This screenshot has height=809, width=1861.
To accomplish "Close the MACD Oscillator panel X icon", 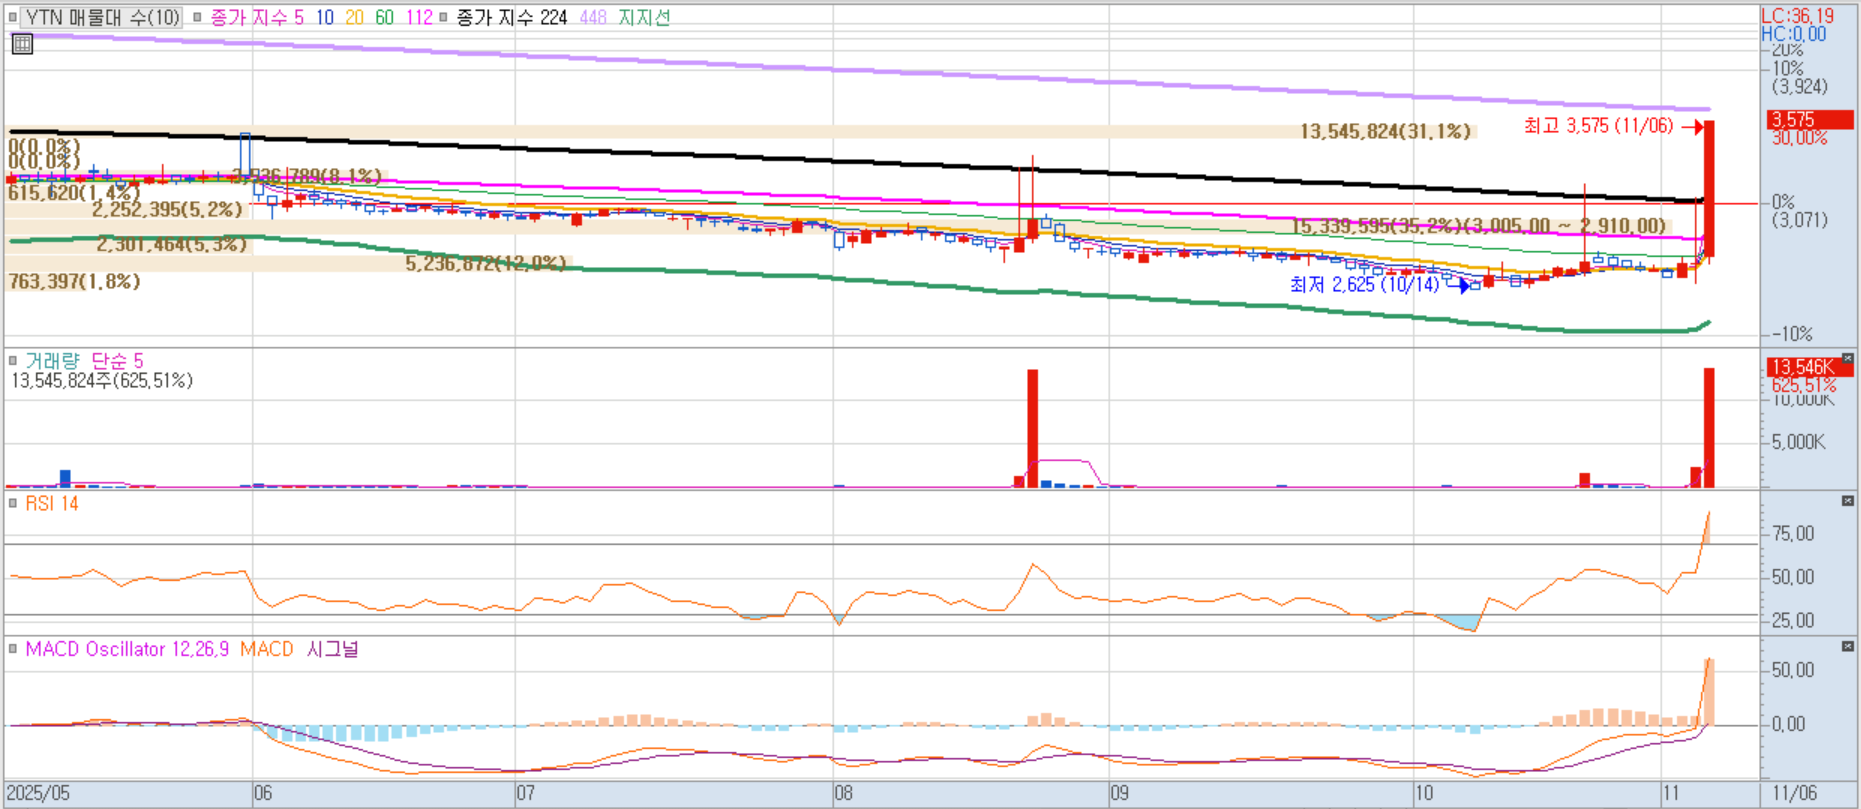I will (1847, 646).
